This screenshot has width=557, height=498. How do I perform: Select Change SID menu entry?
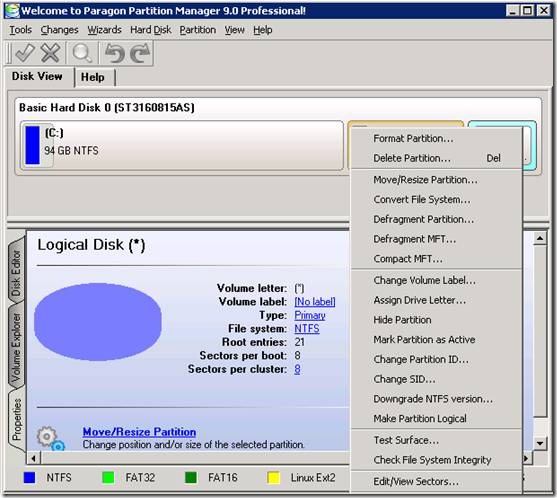(x=437, y=379)
